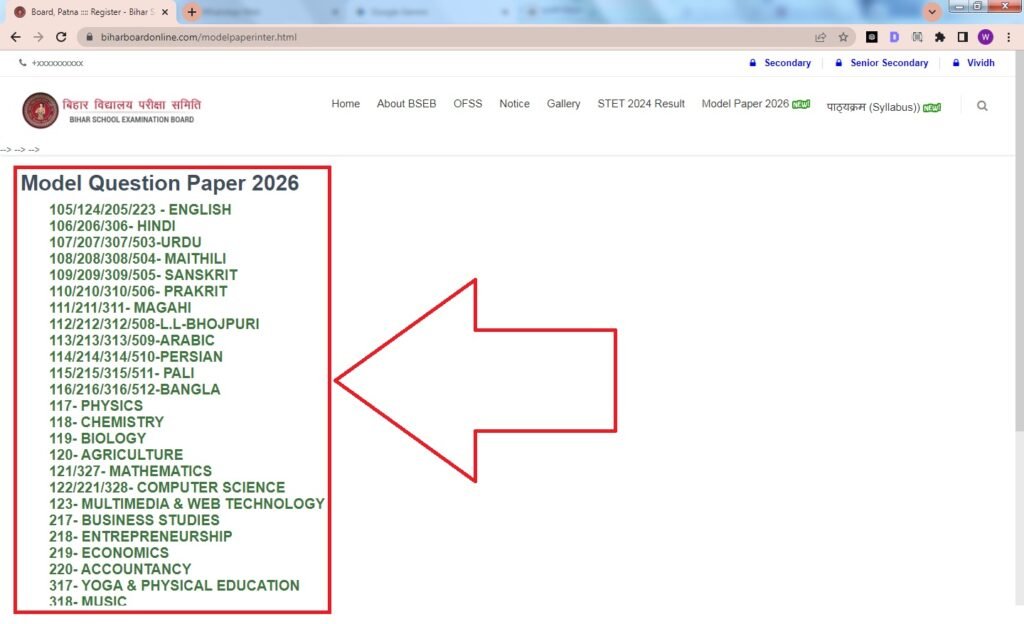Viewport: 1024px width, 624px height.
Task: Open the ENGLISH model paper link
Action: (138, 210)
